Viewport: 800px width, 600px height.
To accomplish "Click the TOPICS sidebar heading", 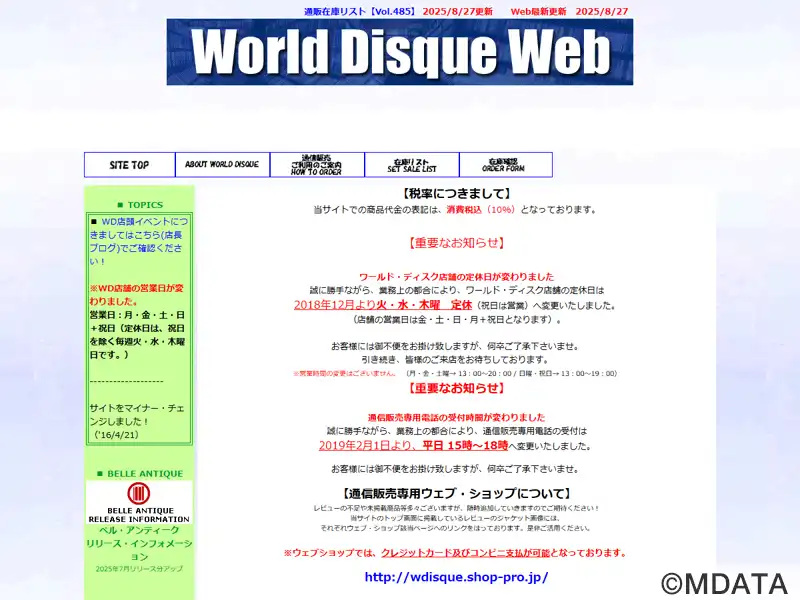I will 140,205.
